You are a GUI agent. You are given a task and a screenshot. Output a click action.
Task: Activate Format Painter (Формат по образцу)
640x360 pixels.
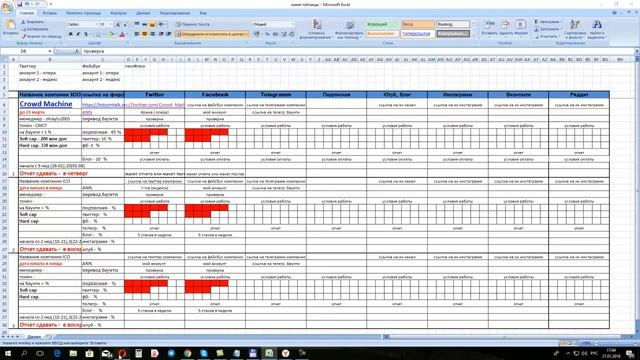(41, 36)
